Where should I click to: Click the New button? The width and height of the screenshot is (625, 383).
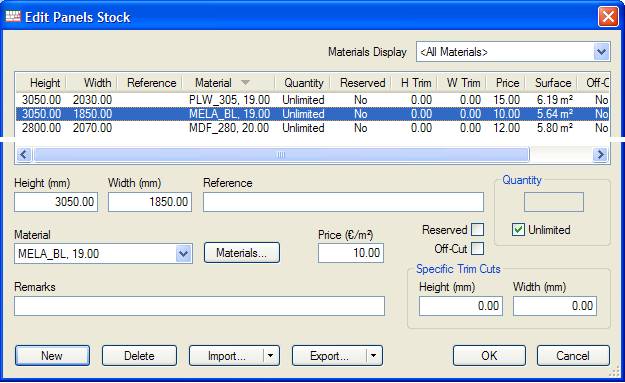[x=52, y=356]
